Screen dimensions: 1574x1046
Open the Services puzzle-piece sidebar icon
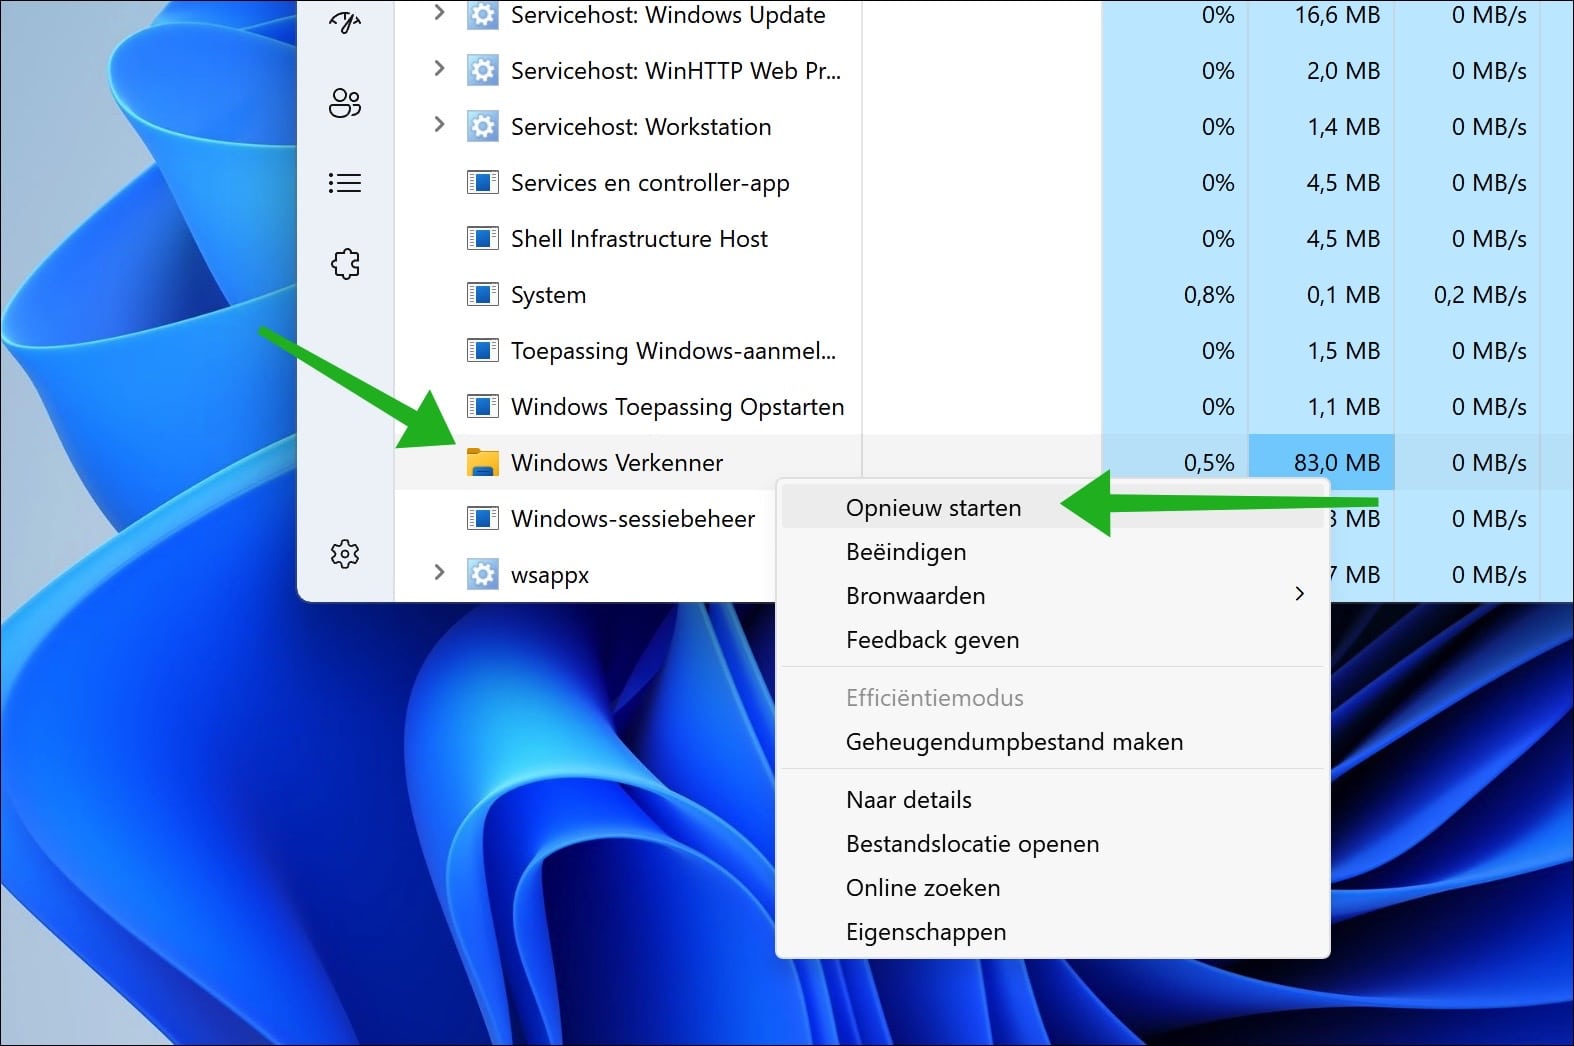pyautogui.click(x=345, y=264)
